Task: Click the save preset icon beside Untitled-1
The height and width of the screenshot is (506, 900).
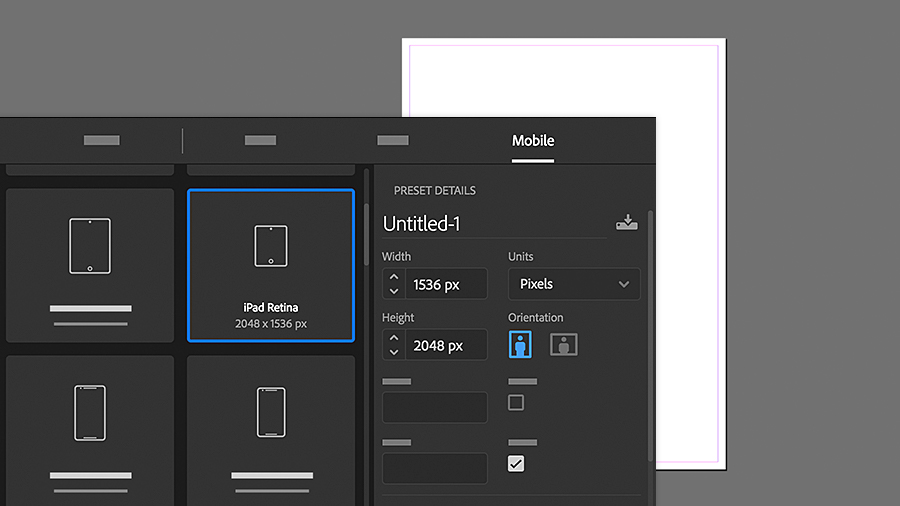Action: tap(626, 223)
